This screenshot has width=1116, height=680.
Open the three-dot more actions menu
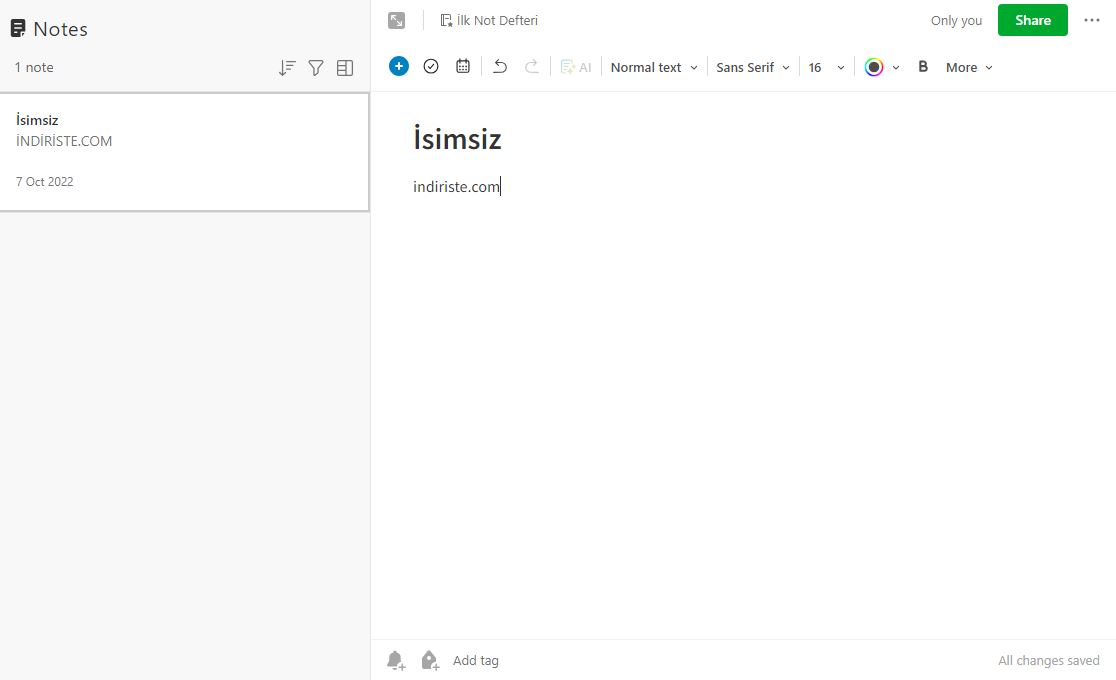tap(1092, 20)
